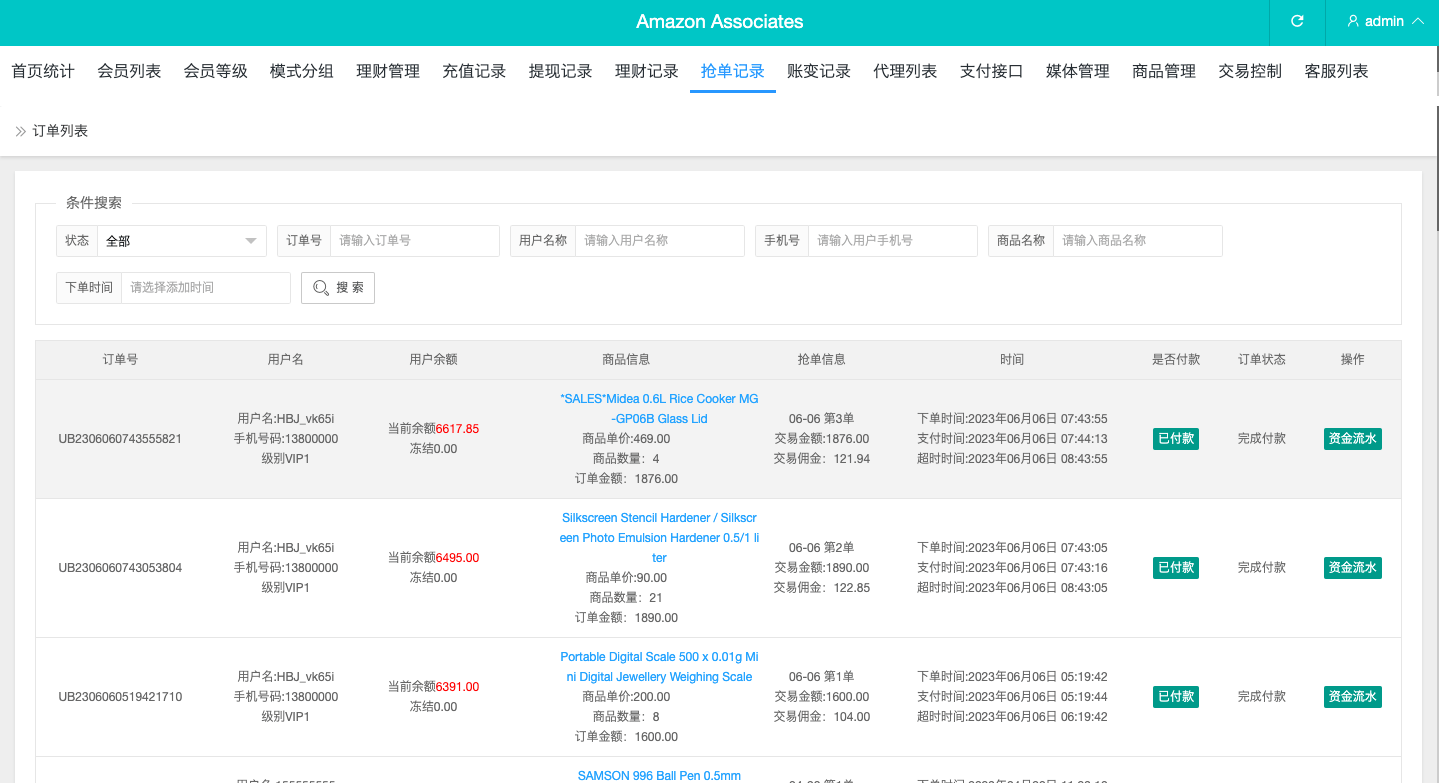1439x783 pixels.
Task: Collapse the admin menu chevron
Action: [x=1418, y=21]
